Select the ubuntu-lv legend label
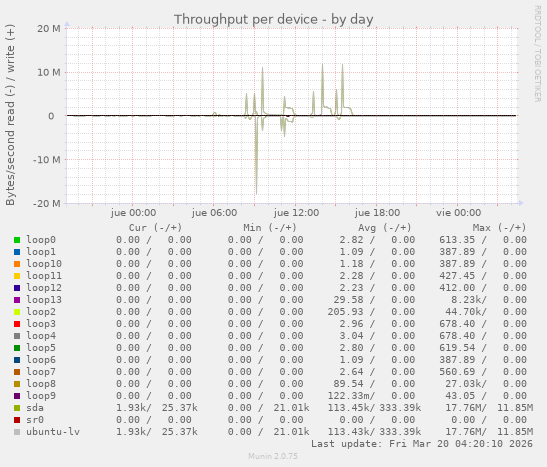Image resolution: width=547 pixels, height=467 pixels. (x=53, y=432)
